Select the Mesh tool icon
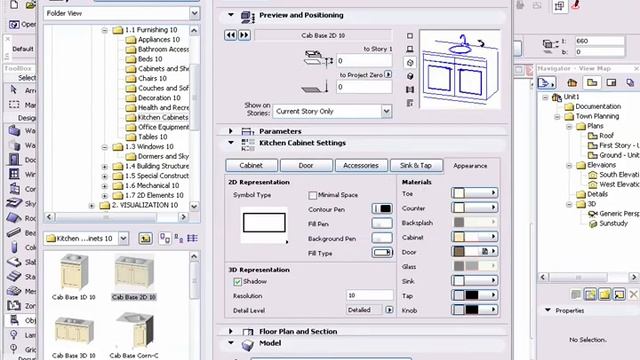This screenshot has height=360, width=640. (14, 291)
